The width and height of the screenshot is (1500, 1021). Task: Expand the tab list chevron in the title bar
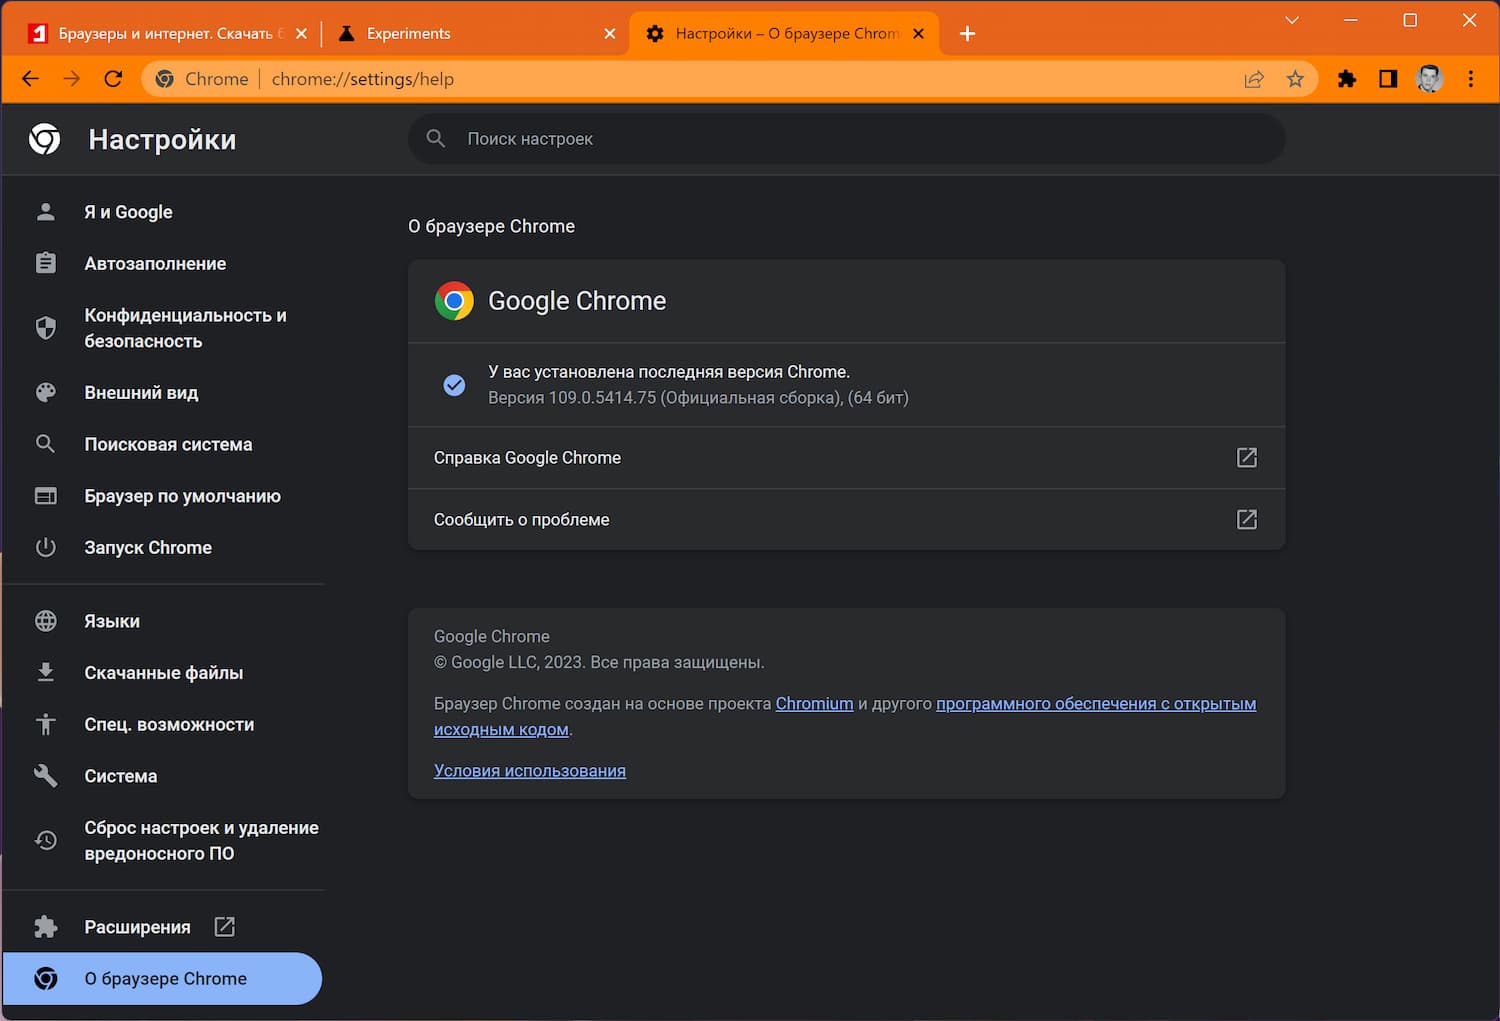pyautogui.click(x=1292, y=19)
